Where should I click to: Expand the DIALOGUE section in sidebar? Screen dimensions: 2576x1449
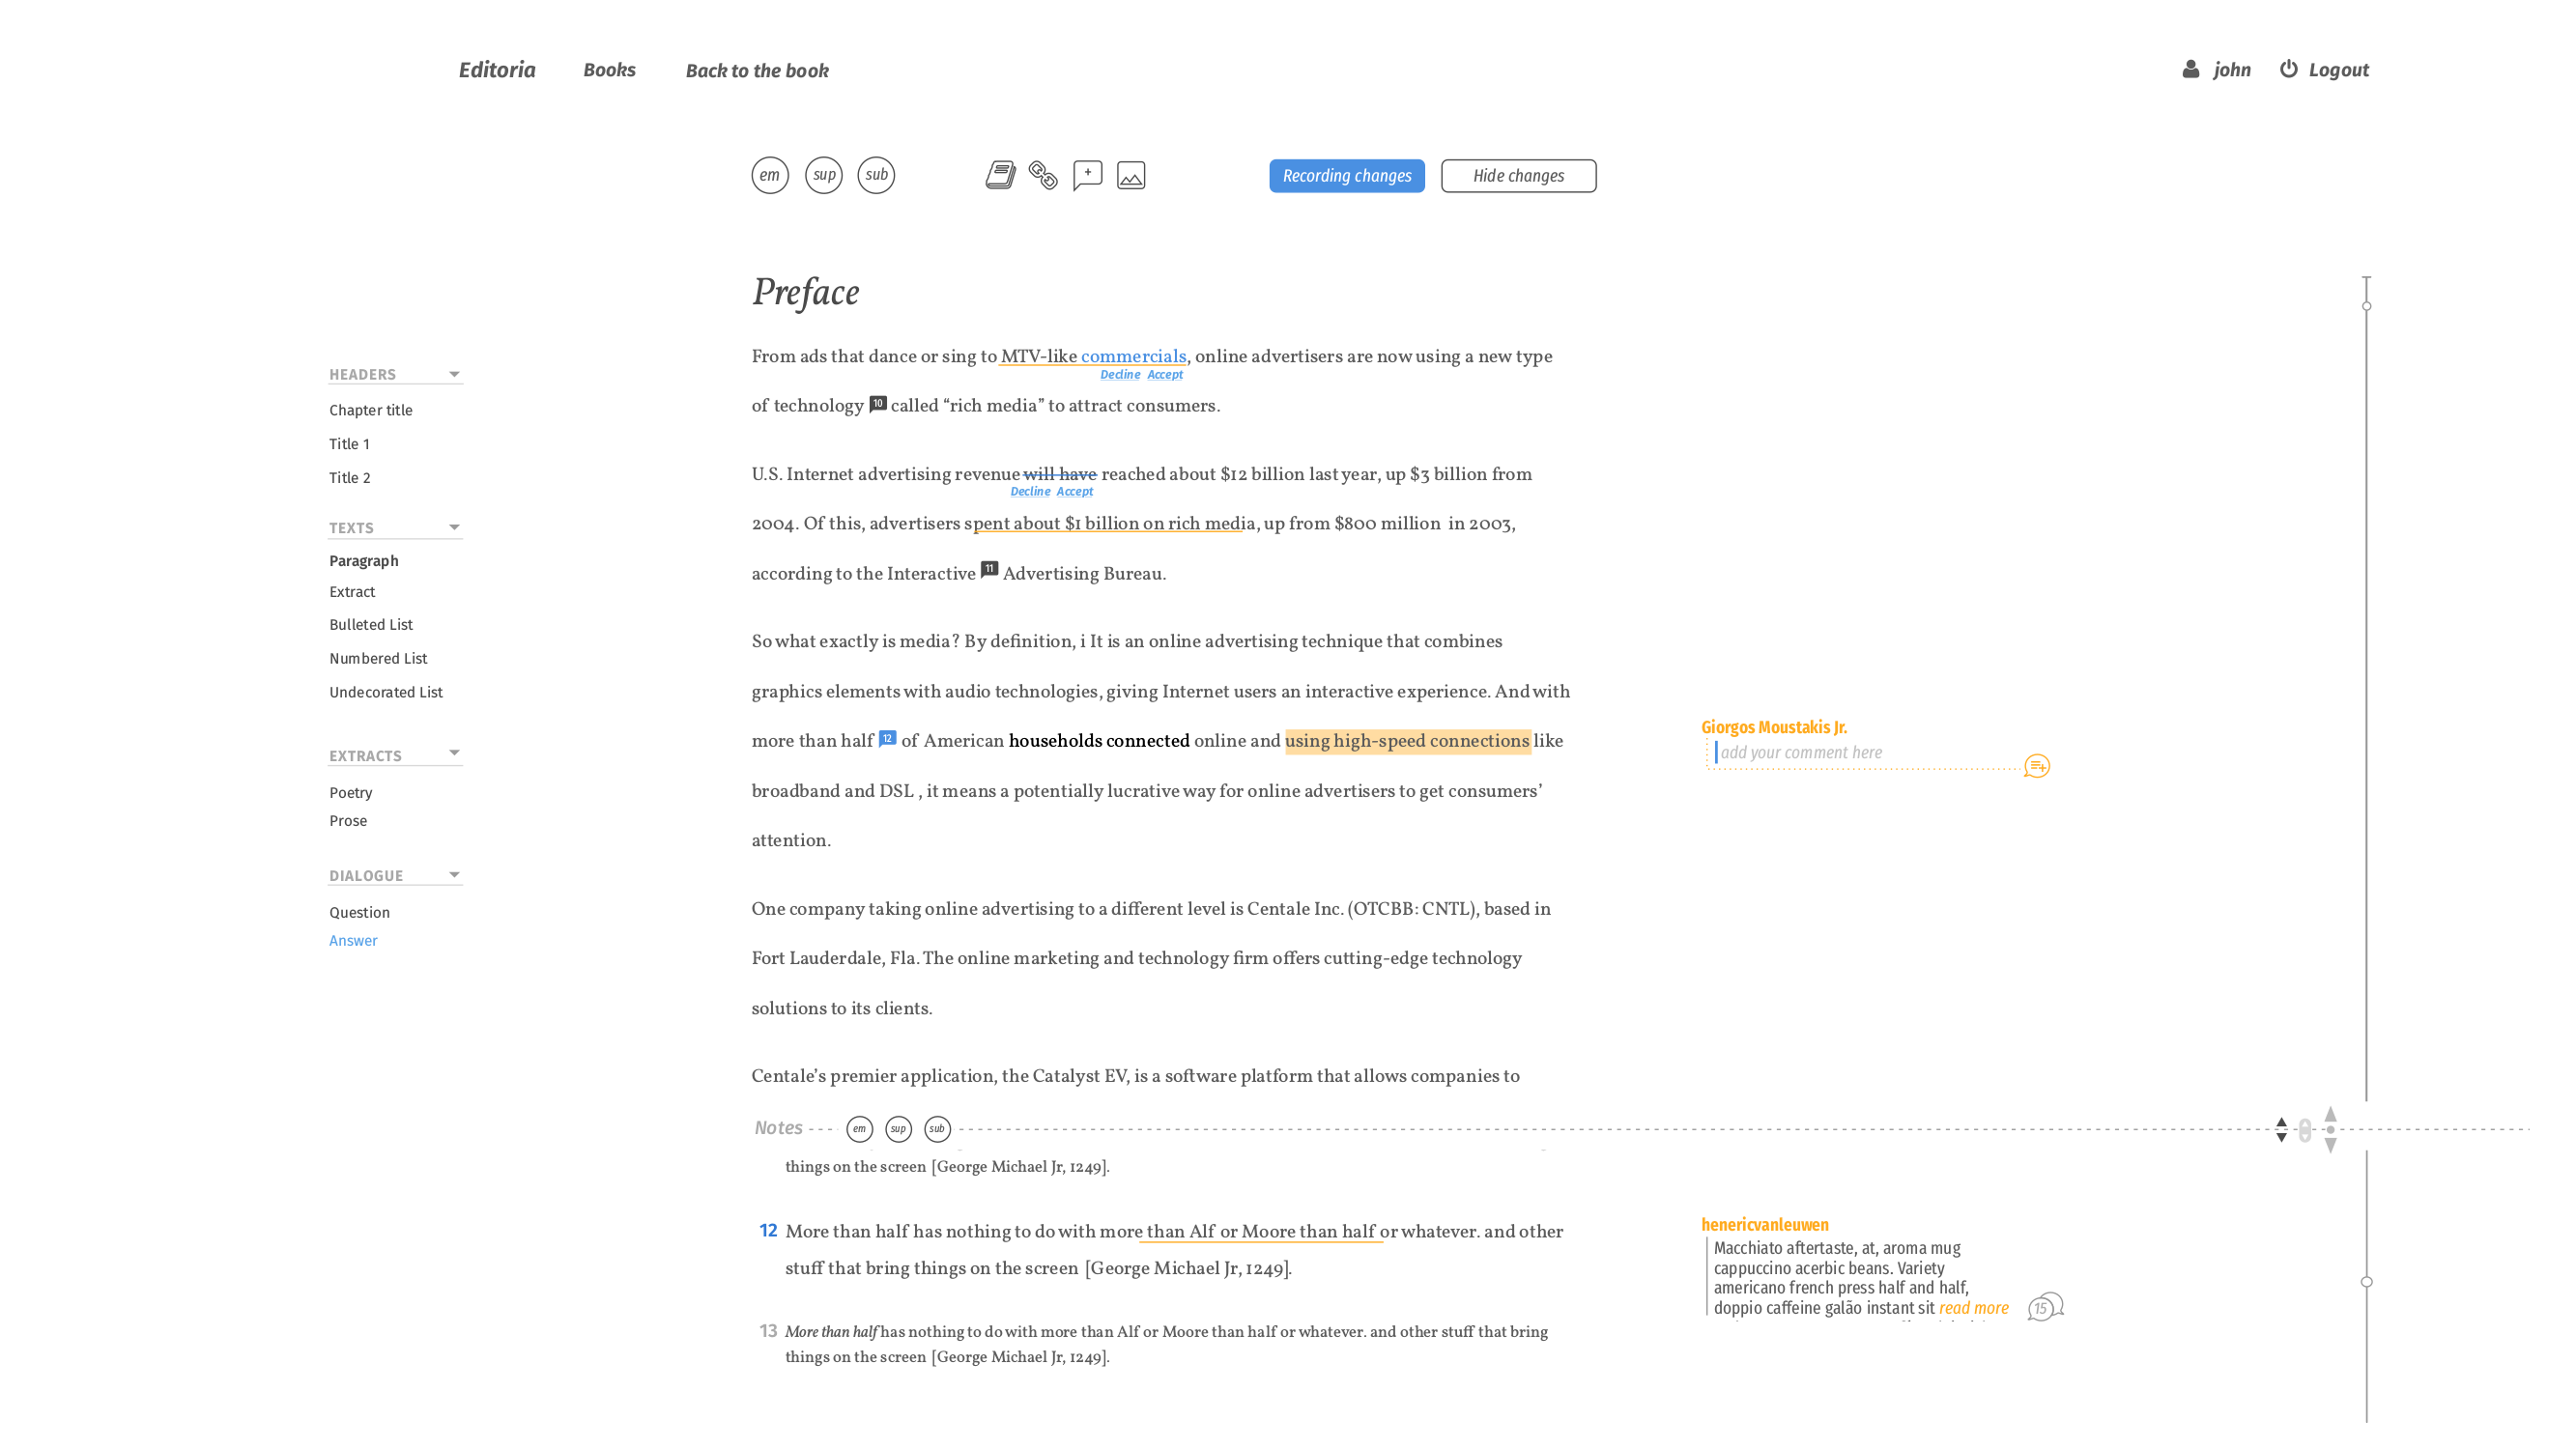(453, 872)
